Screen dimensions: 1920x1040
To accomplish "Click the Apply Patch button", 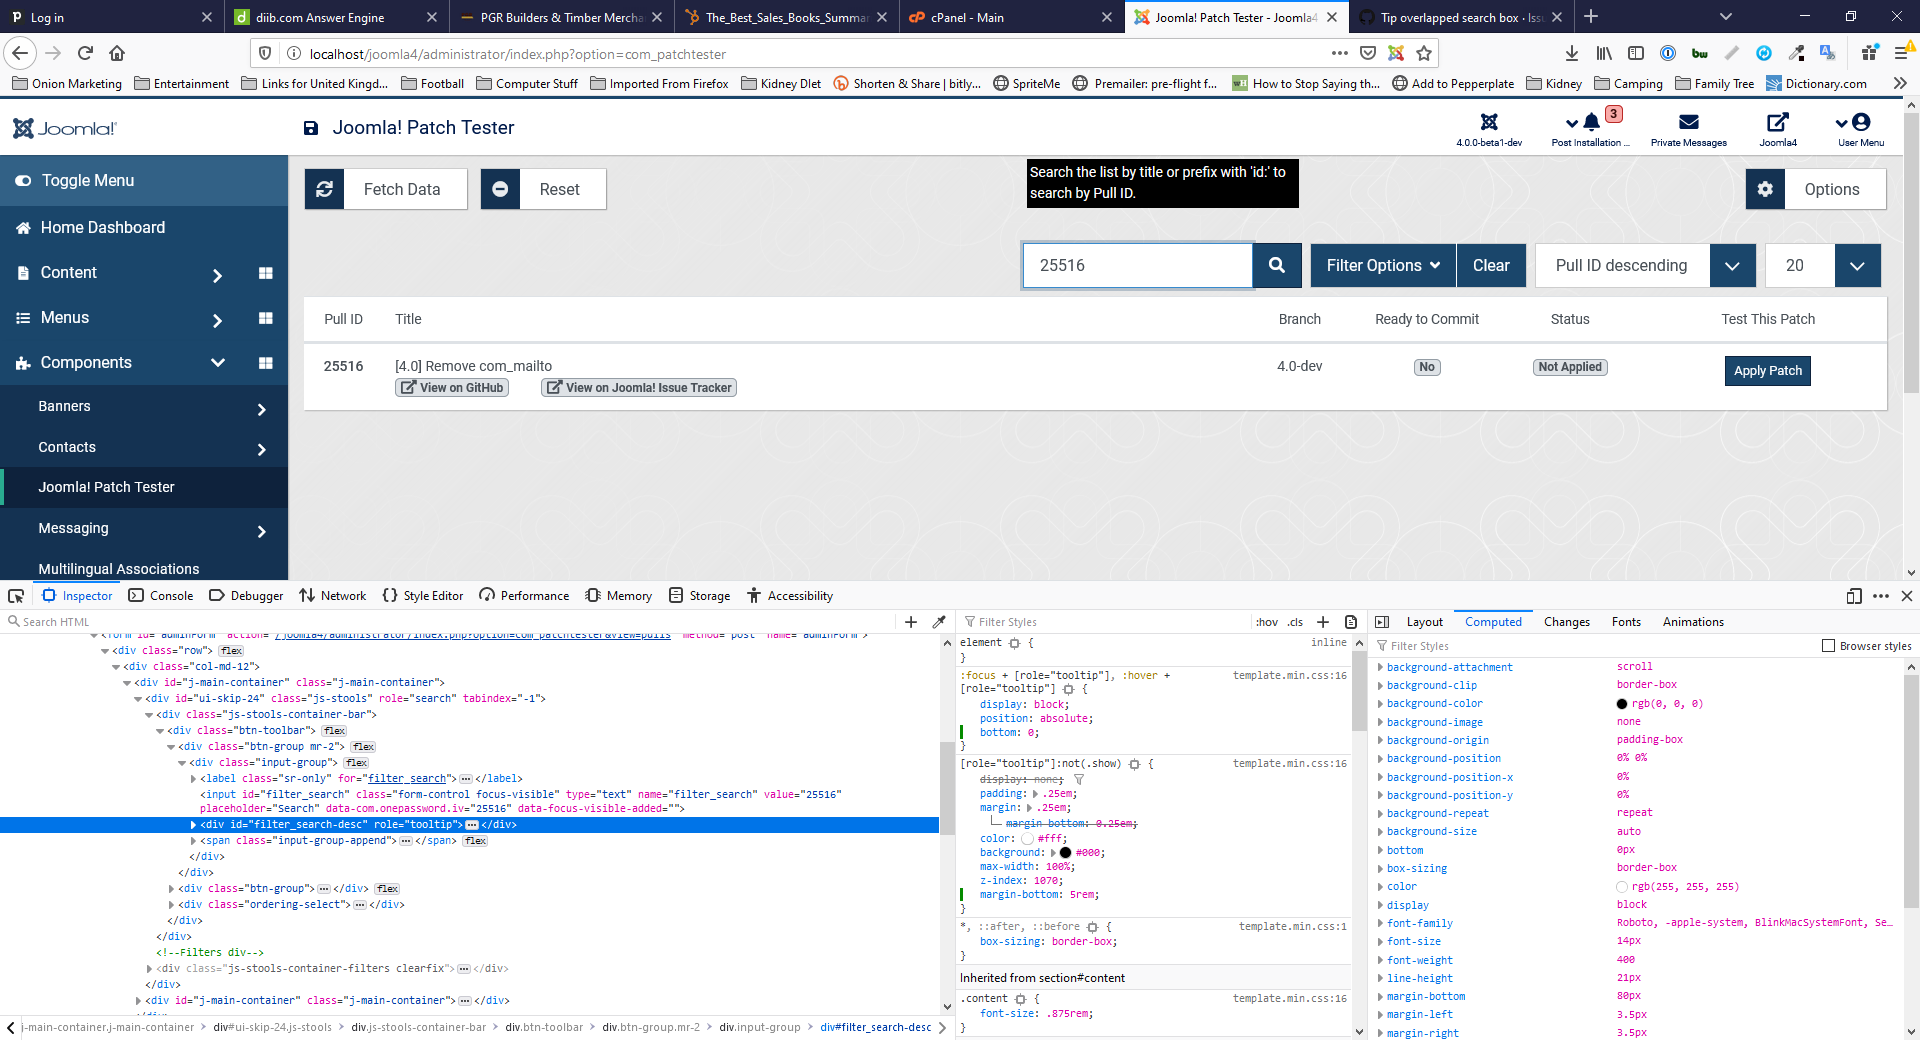I will coord(1767,371).
